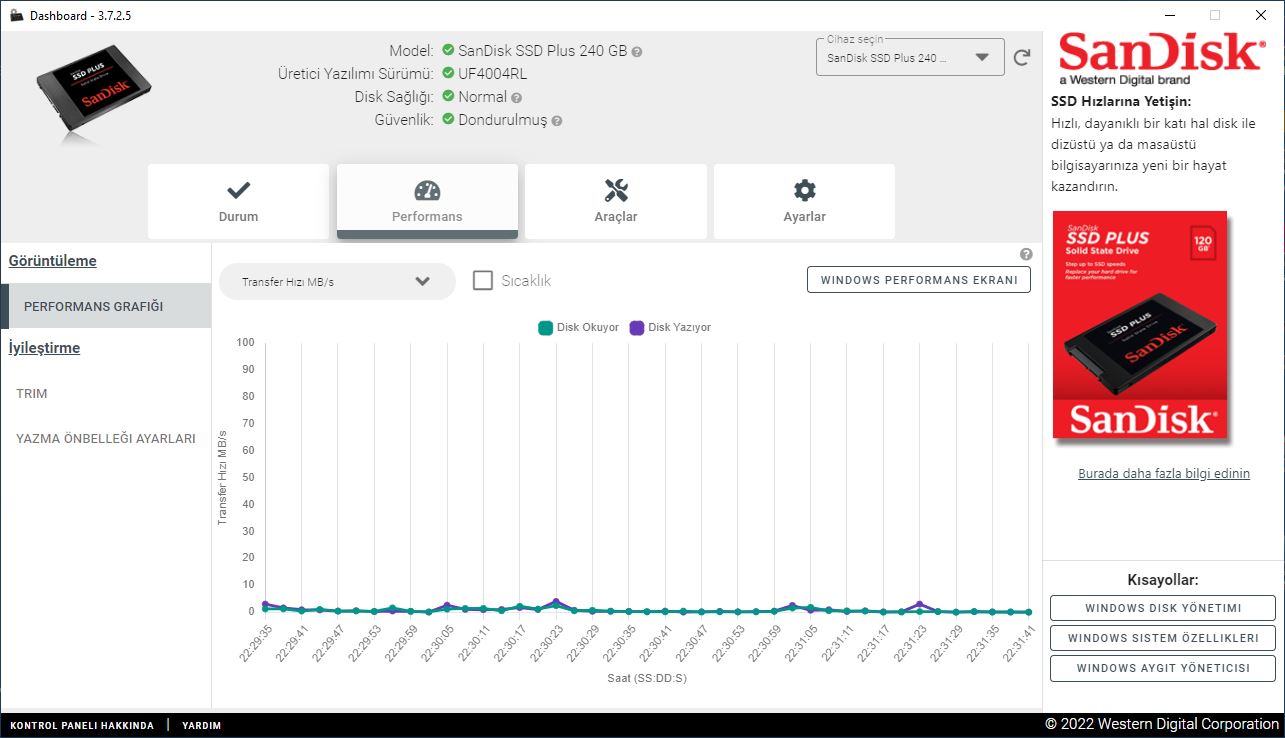Select the Performans tab
1285x738 pixels.
(x=427, y=201)
